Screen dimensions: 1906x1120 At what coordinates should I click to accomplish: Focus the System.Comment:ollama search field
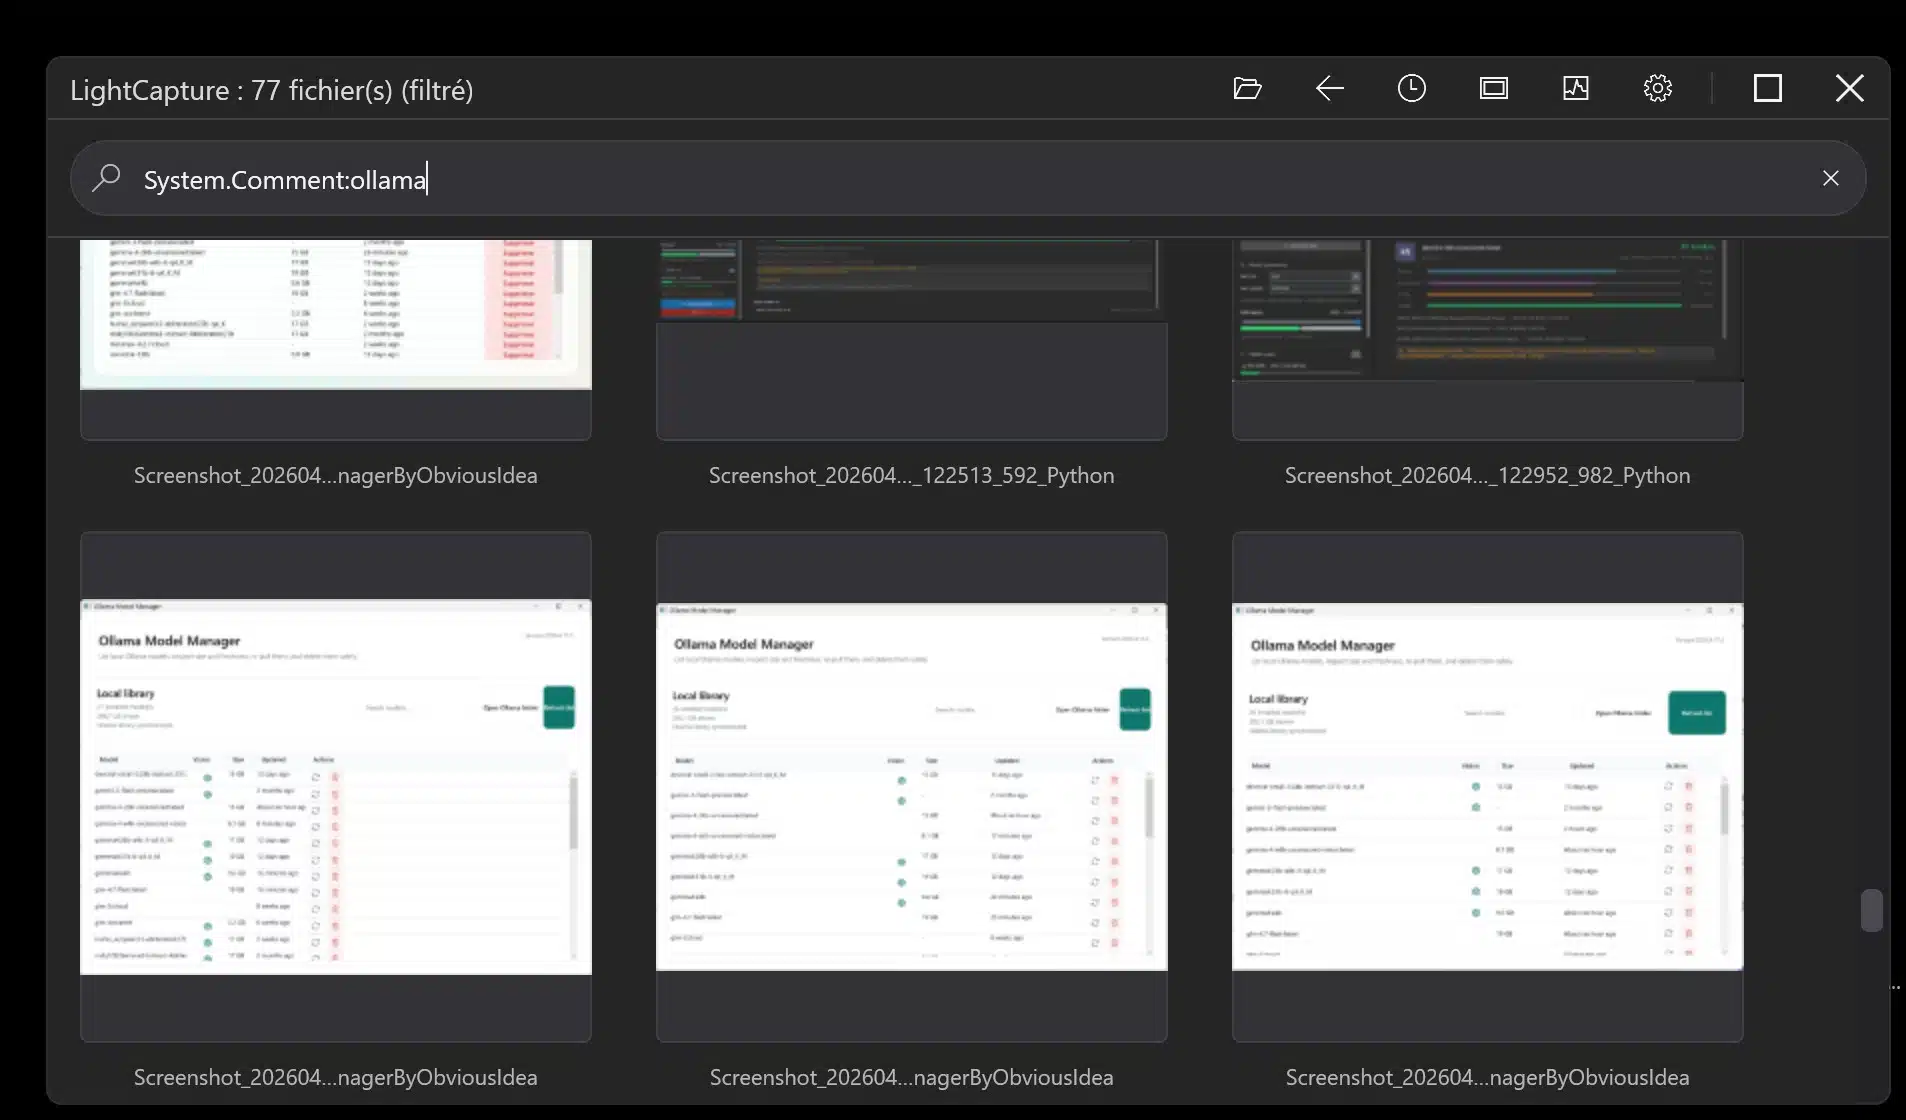pyautogui.click(x=968, y=178)
